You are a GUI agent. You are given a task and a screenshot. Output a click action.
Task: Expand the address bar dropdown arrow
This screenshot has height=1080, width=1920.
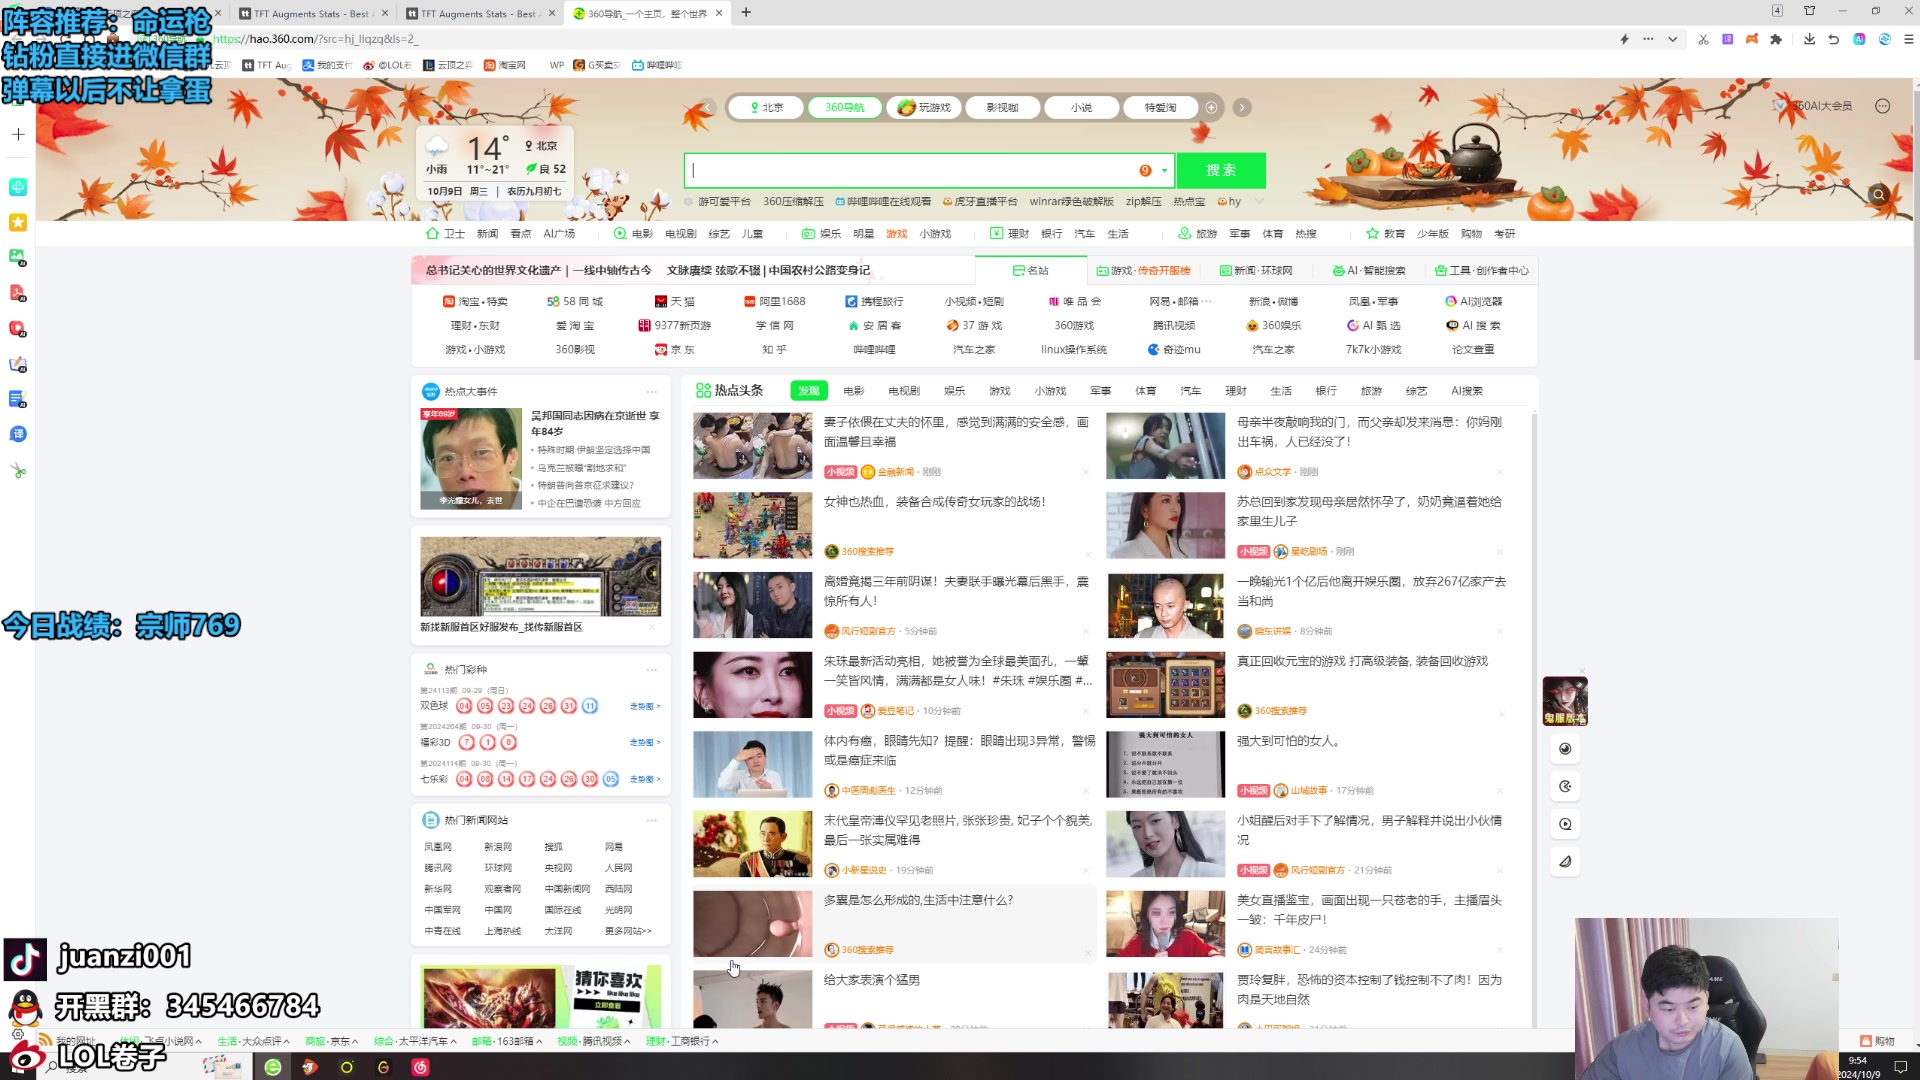click(1672, 40)
